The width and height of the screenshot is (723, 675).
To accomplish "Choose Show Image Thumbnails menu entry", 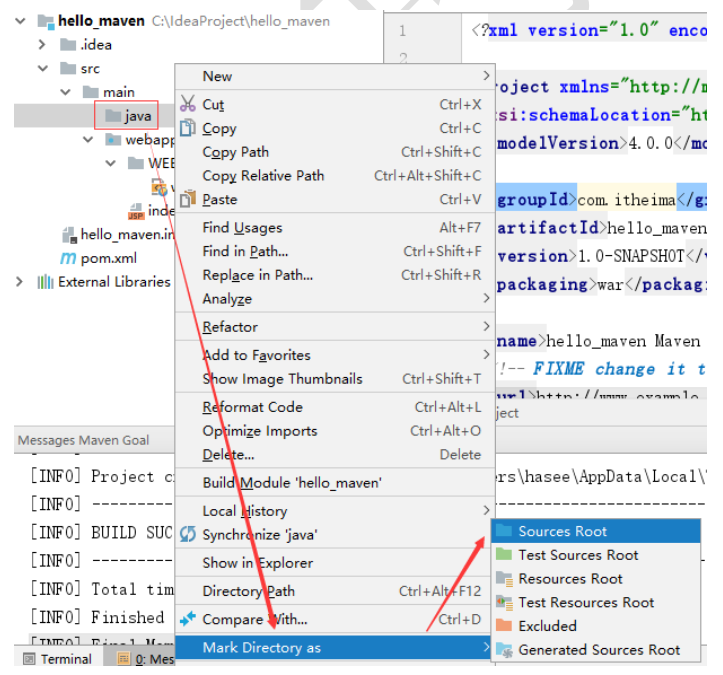I will pyautogui.click(x=335, y=379).
